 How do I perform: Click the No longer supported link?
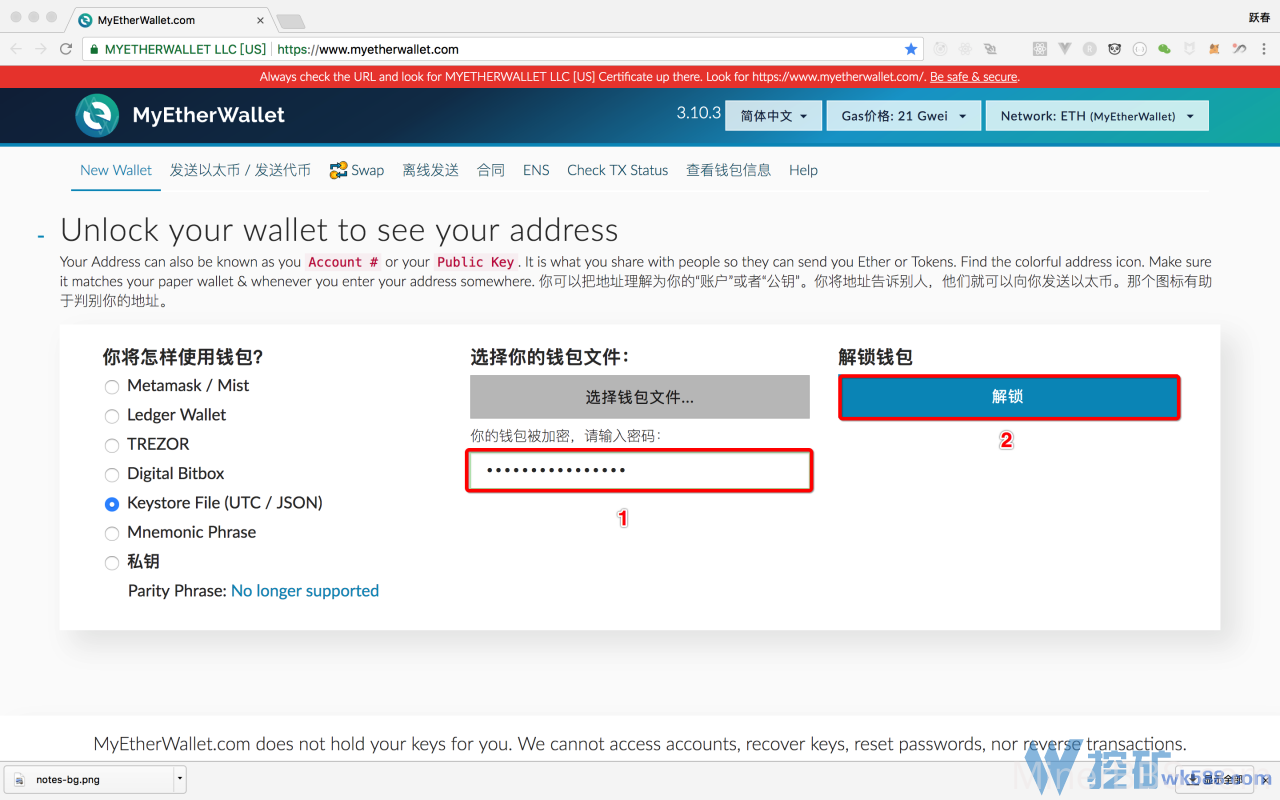[x=305, y=591]
